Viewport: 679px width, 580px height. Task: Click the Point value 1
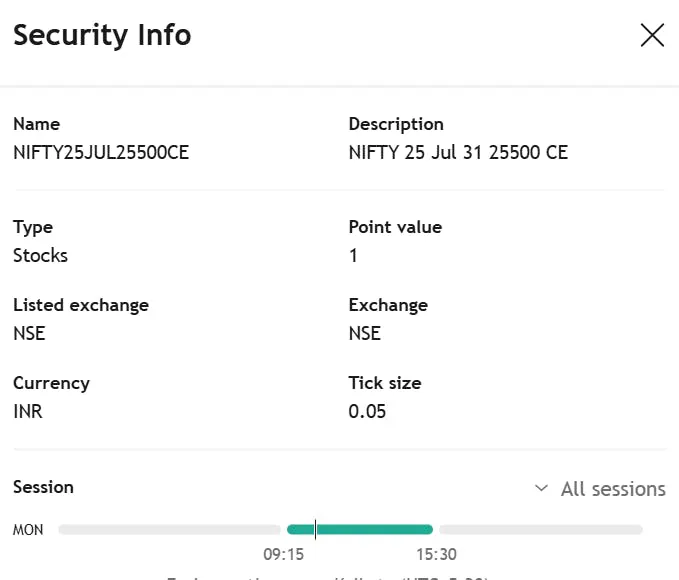(x=353, y=255)
